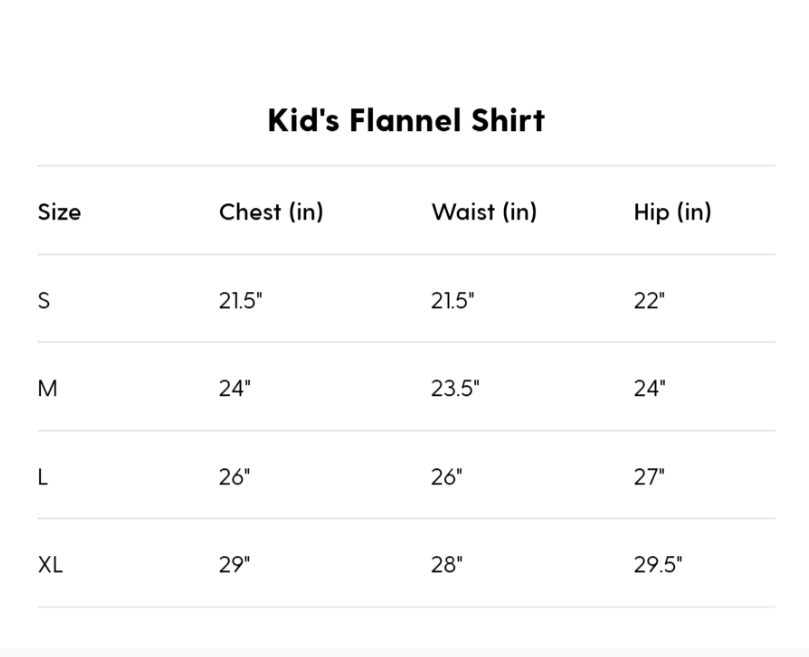Select the hip value 22" for size S
The height and width of the screenshot is (657, 809).
[649, 300]
